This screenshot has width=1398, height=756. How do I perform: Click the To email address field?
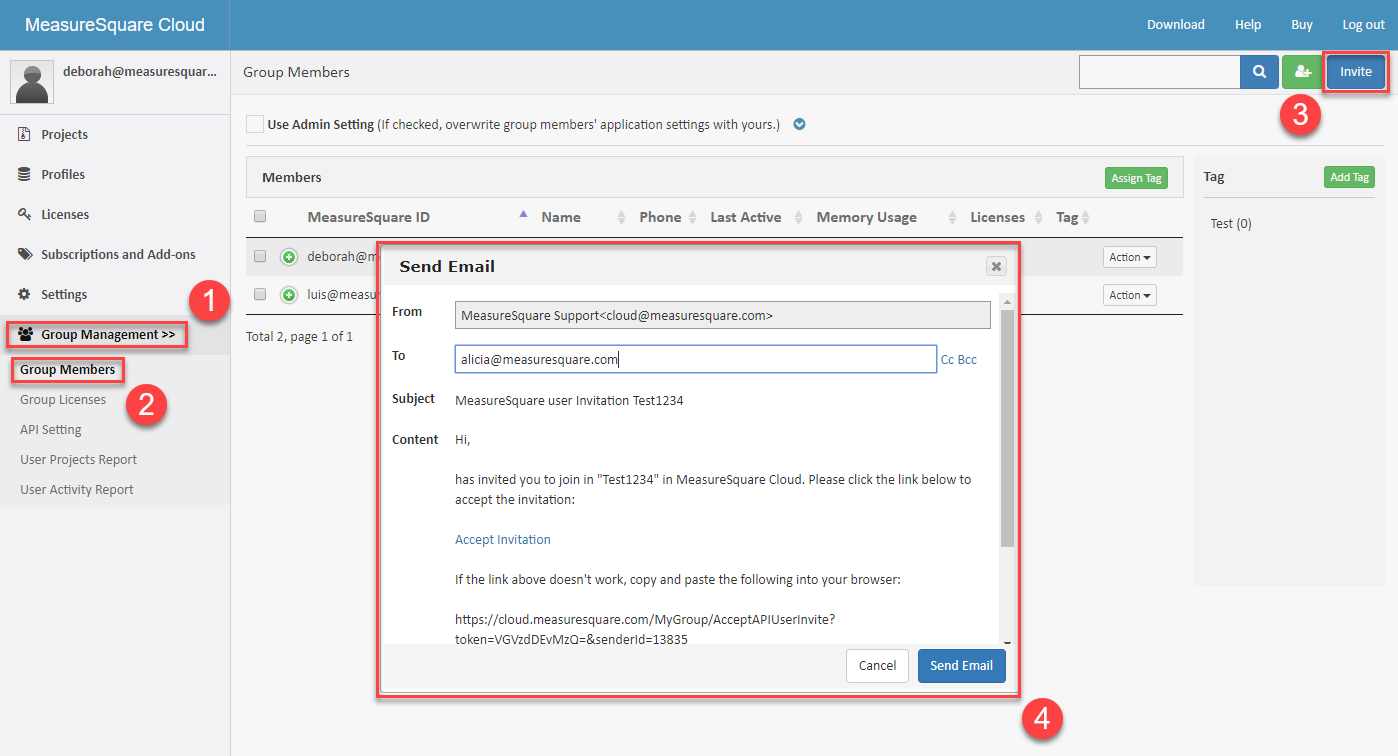pyautogui.click(x=696, y=360)
